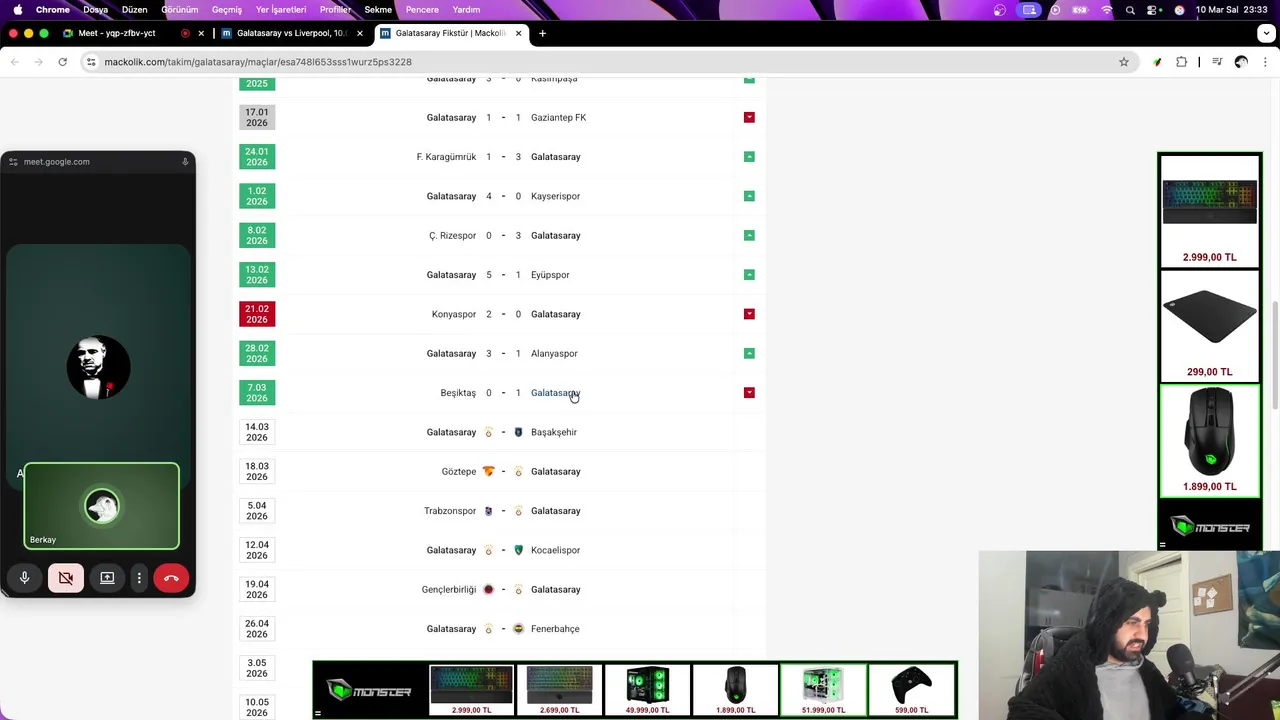Open Control Center in the menu bar
The height and width of the screenshot is (720, 1280).
tap(1154, 10)
